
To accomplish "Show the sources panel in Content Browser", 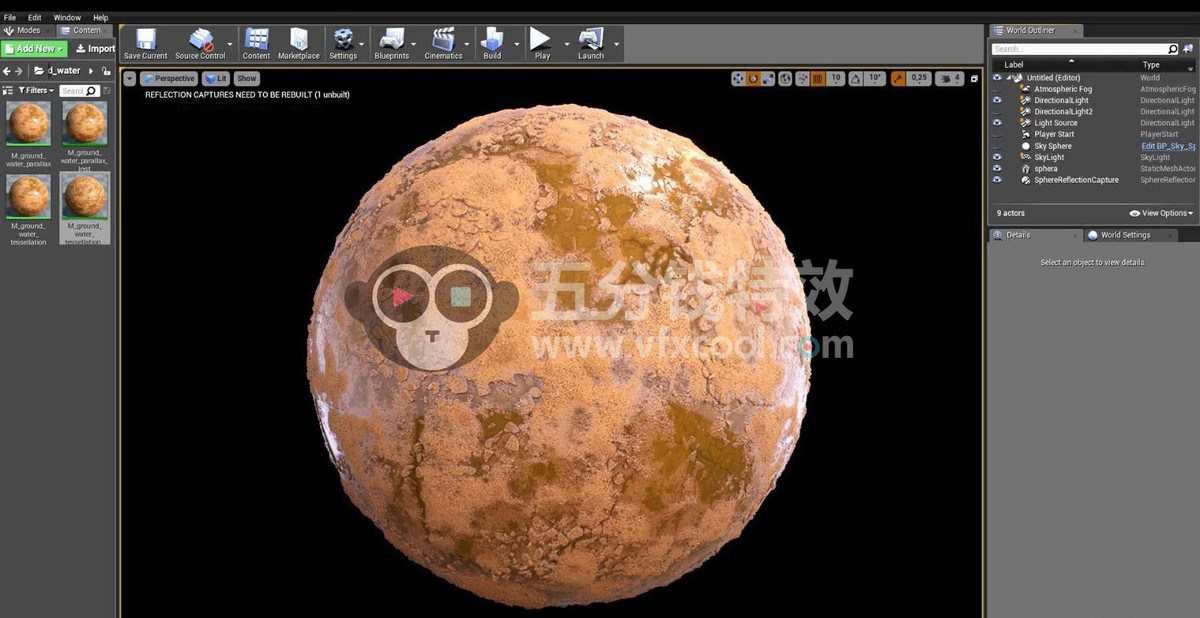I will click(x=7, y=90).
